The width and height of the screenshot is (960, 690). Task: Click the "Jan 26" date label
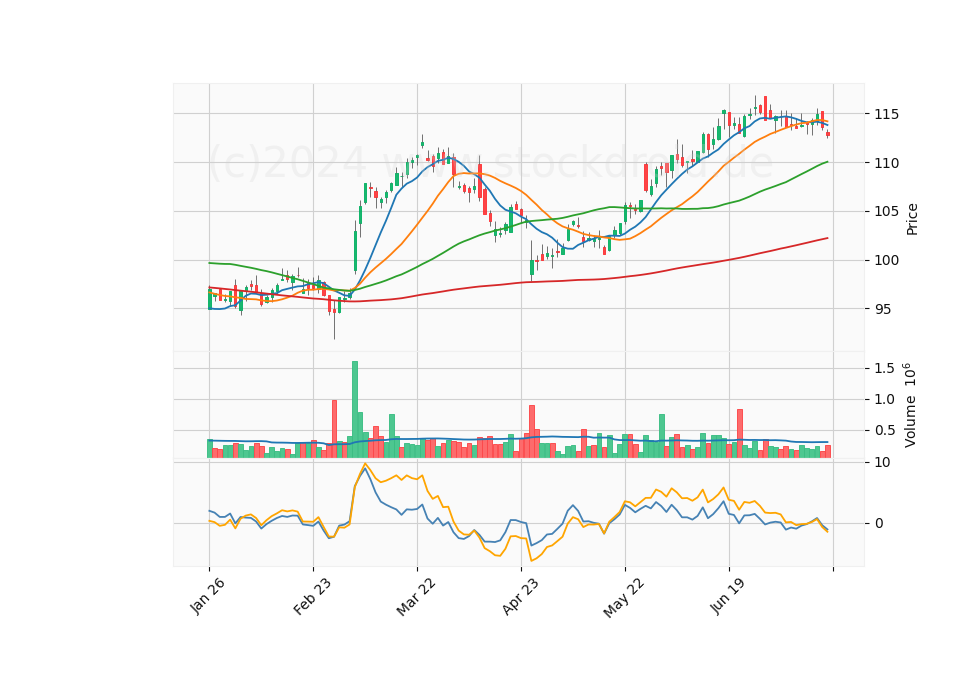tap(207, 596)
